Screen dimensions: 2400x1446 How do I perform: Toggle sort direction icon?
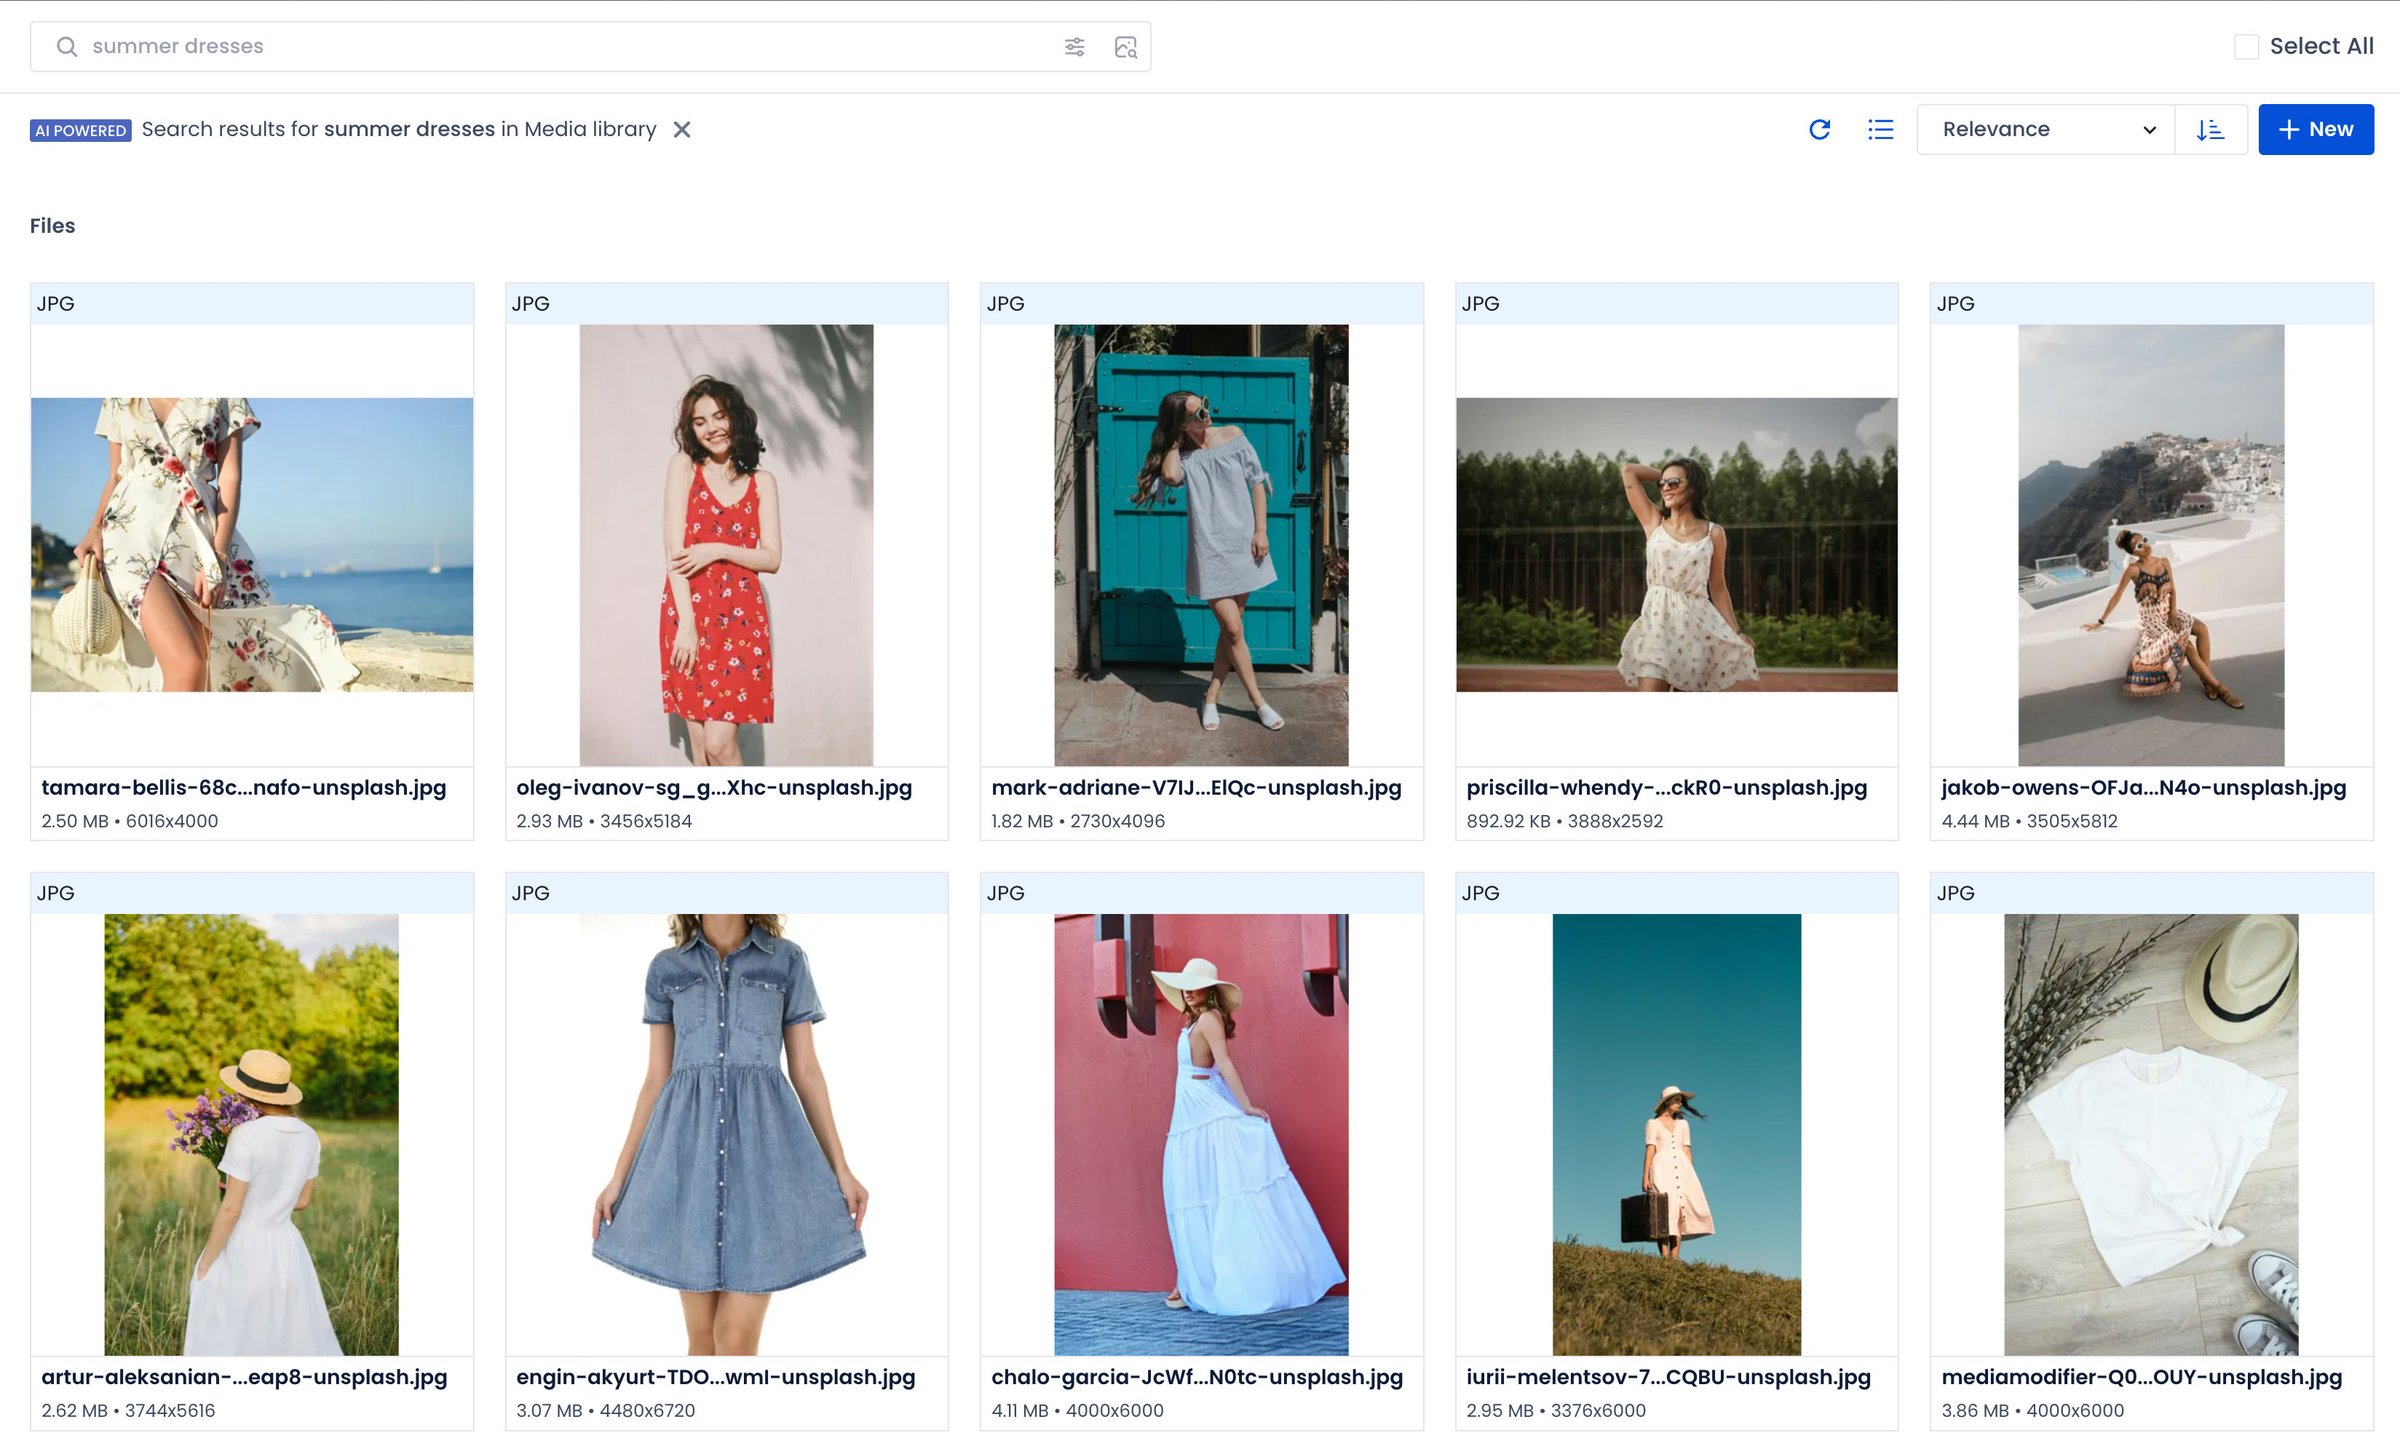[x=2210, y=130]
